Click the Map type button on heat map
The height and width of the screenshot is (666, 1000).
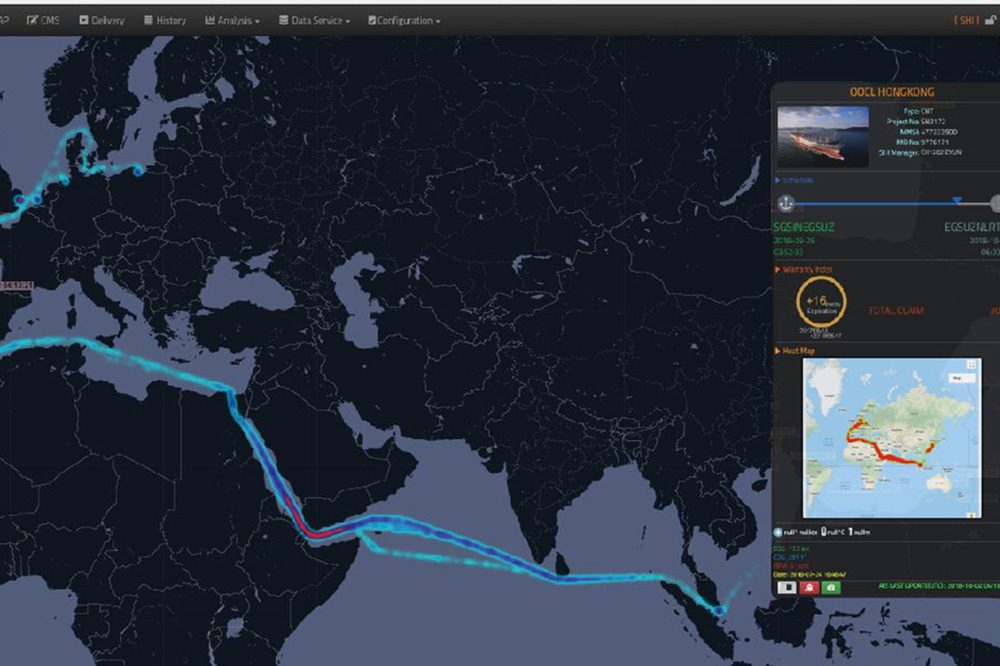pyautogui.click(x=961, y=378)
